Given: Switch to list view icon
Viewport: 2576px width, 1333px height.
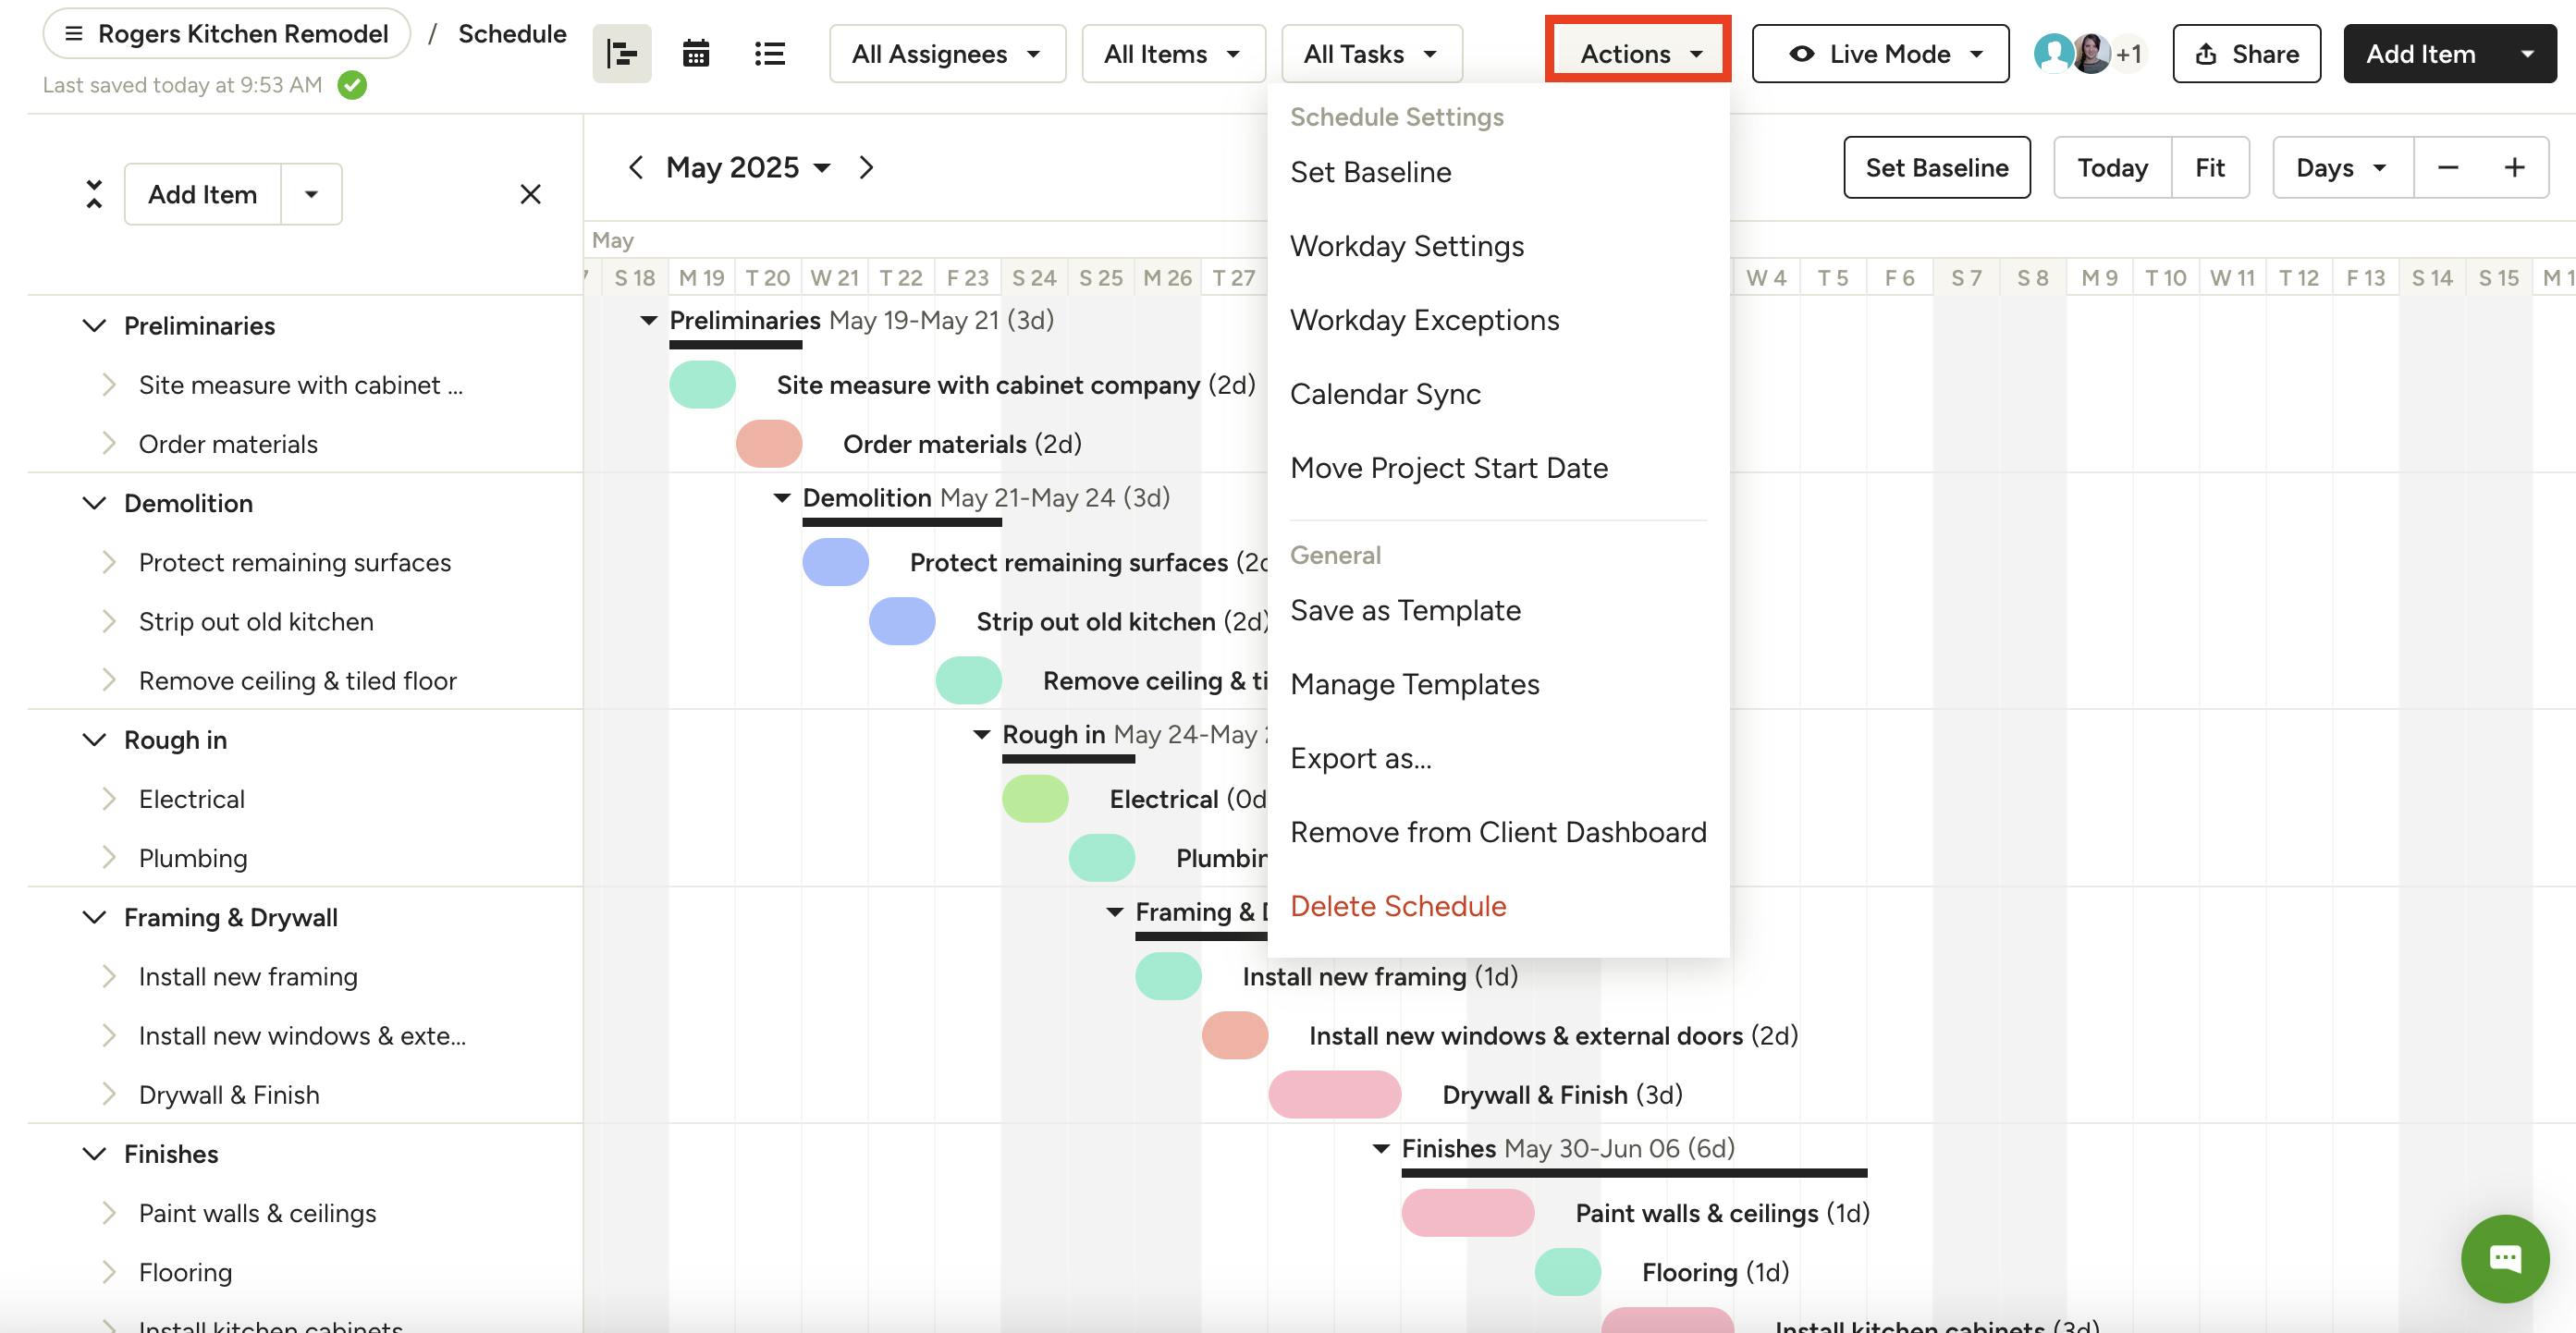Looking at the screenshot, I should coord(769,54).
